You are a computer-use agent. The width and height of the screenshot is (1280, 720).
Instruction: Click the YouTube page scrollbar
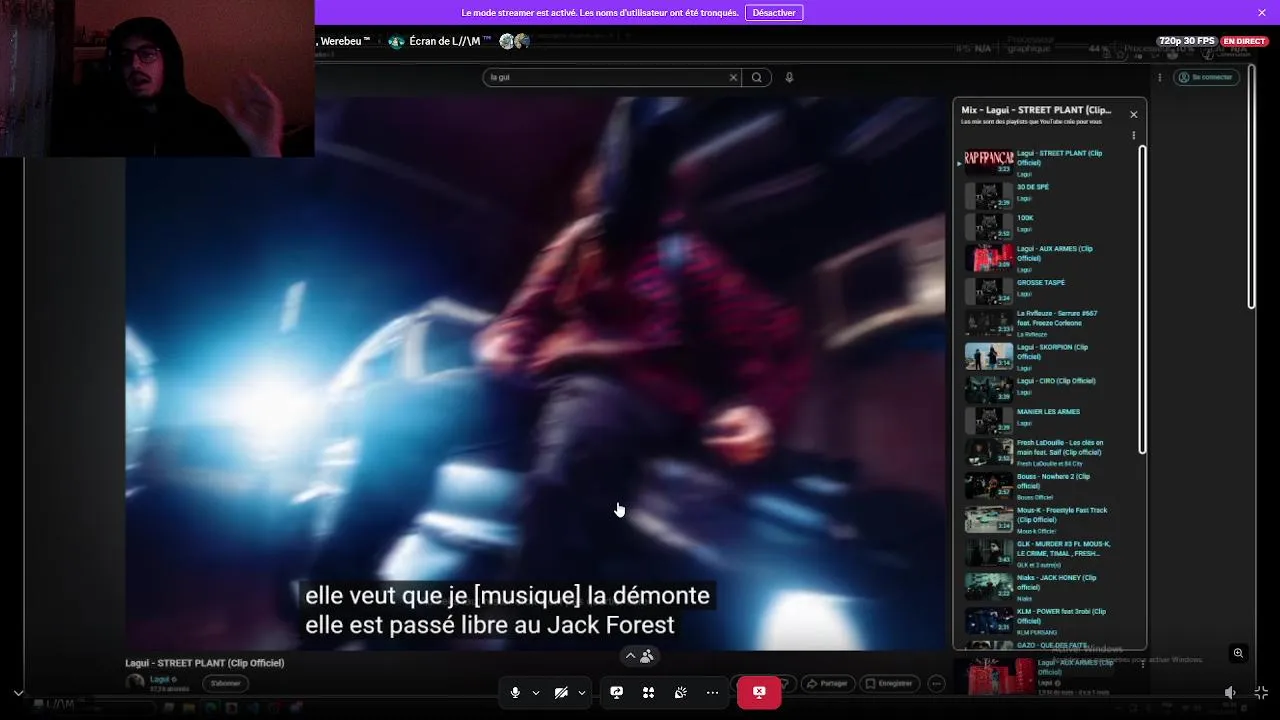1251,187
